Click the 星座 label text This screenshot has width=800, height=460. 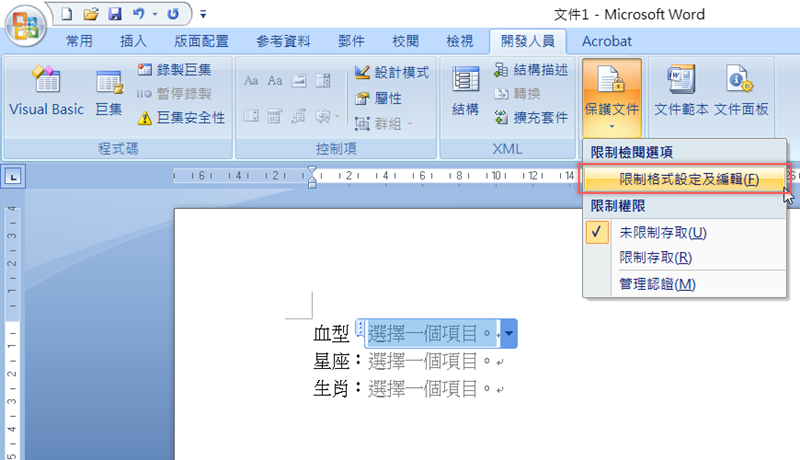(x=331, y=361)
